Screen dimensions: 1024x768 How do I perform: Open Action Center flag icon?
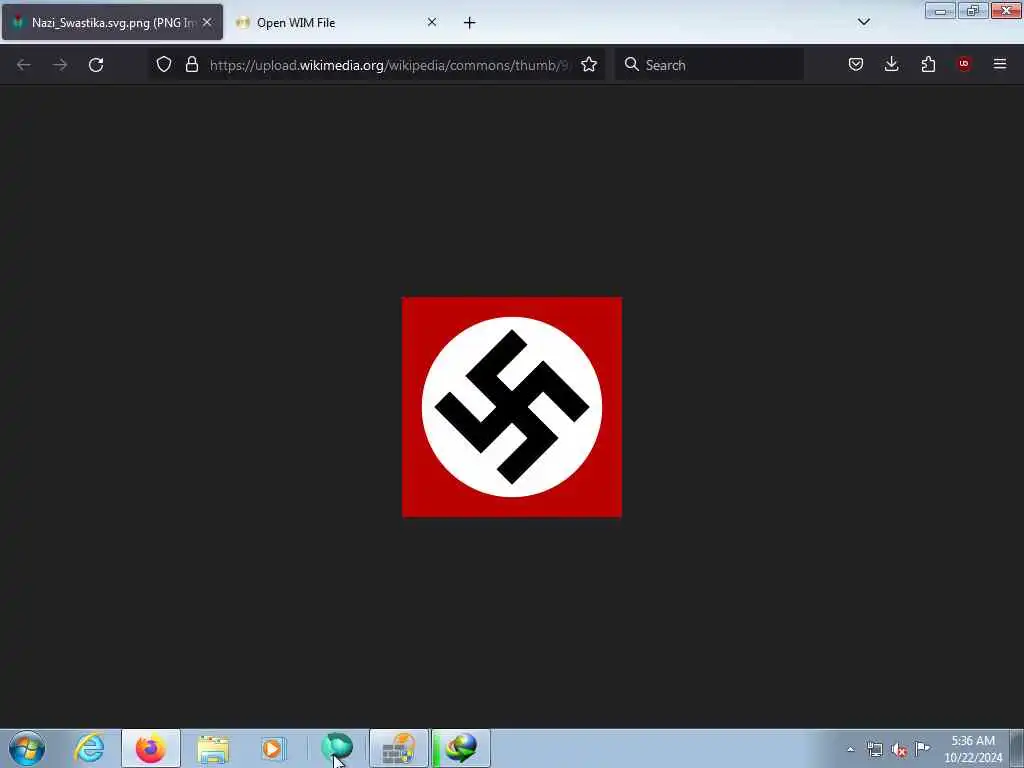922,748
